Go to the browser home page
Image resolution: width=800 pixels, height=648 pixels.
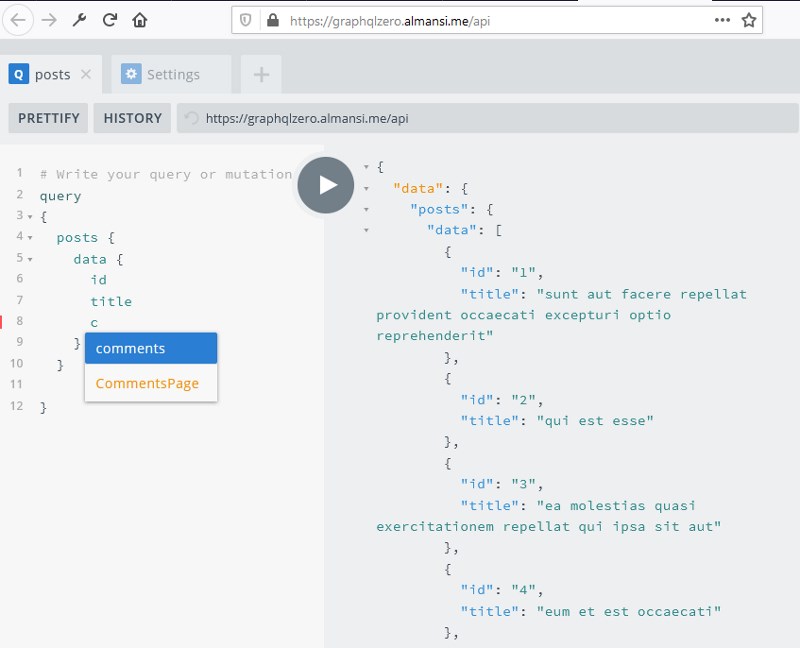(140, 20)
